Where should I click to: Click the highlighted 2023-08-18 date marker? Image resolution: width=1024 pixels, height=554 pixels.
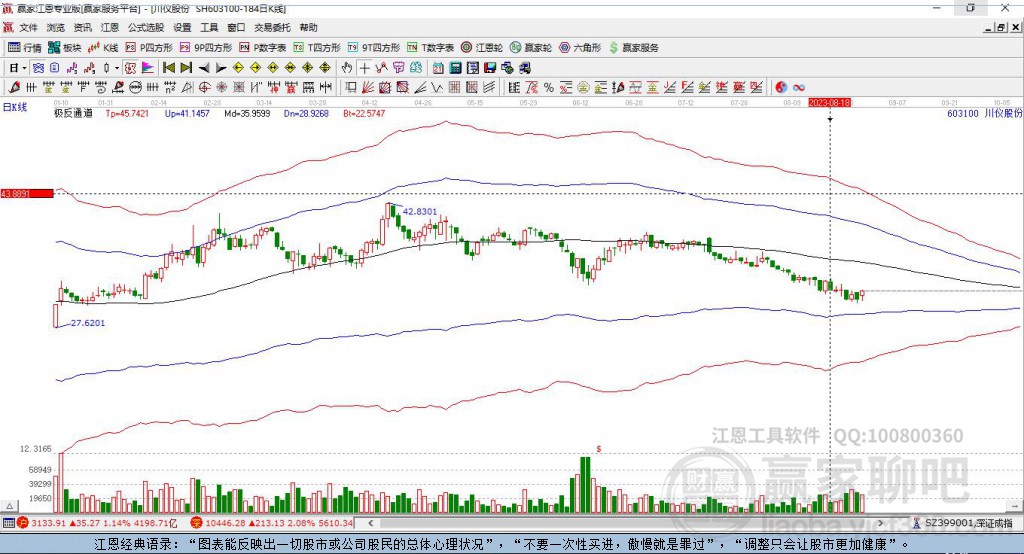point(830,103)
